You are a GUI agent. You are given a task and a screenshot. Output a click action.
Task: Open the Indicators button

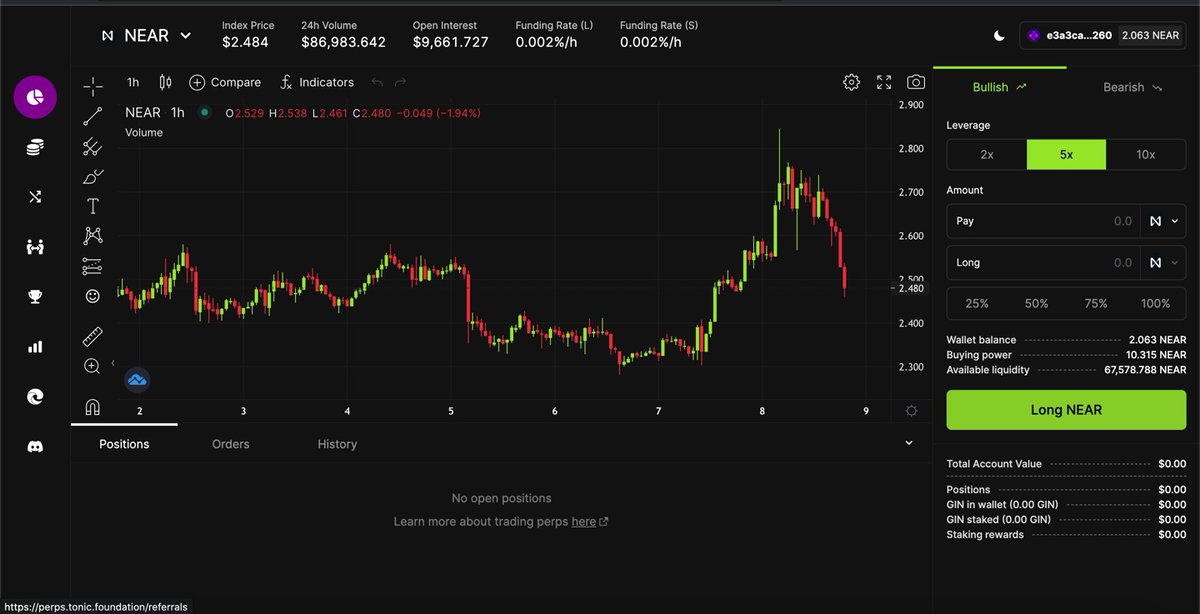pyautogui.click(x=317, y=82)
